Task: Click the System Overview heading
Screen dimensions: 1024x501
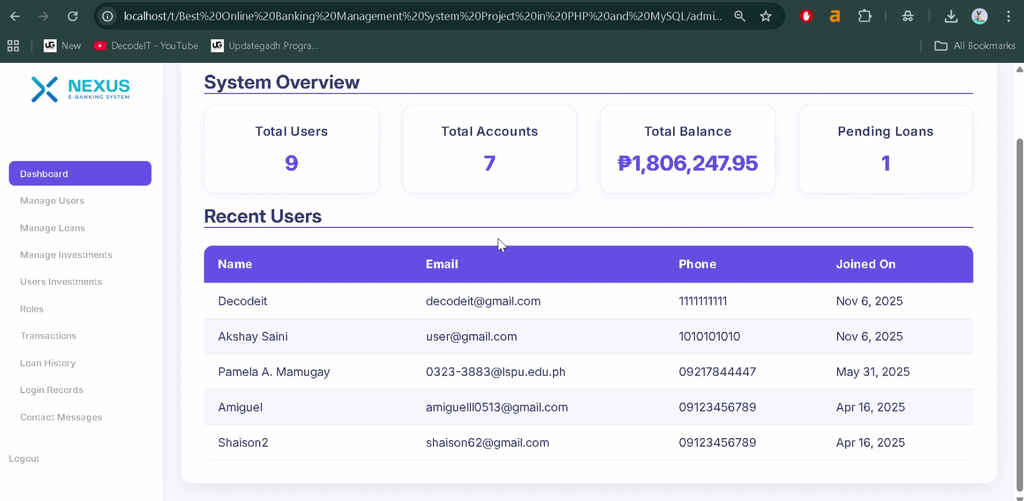Action: tap(281, 82)
